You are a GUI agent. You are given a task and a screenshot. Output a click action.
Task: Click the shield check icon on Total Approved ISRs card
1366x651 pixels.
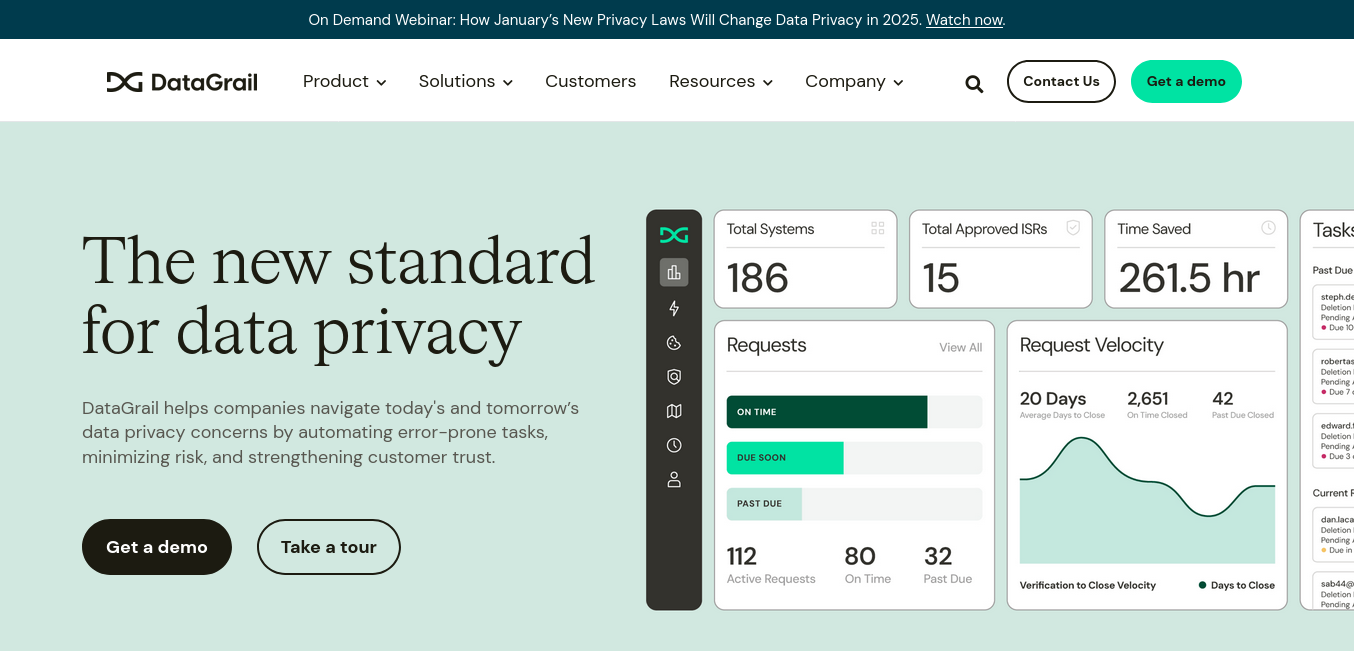tap(1073, 228)
